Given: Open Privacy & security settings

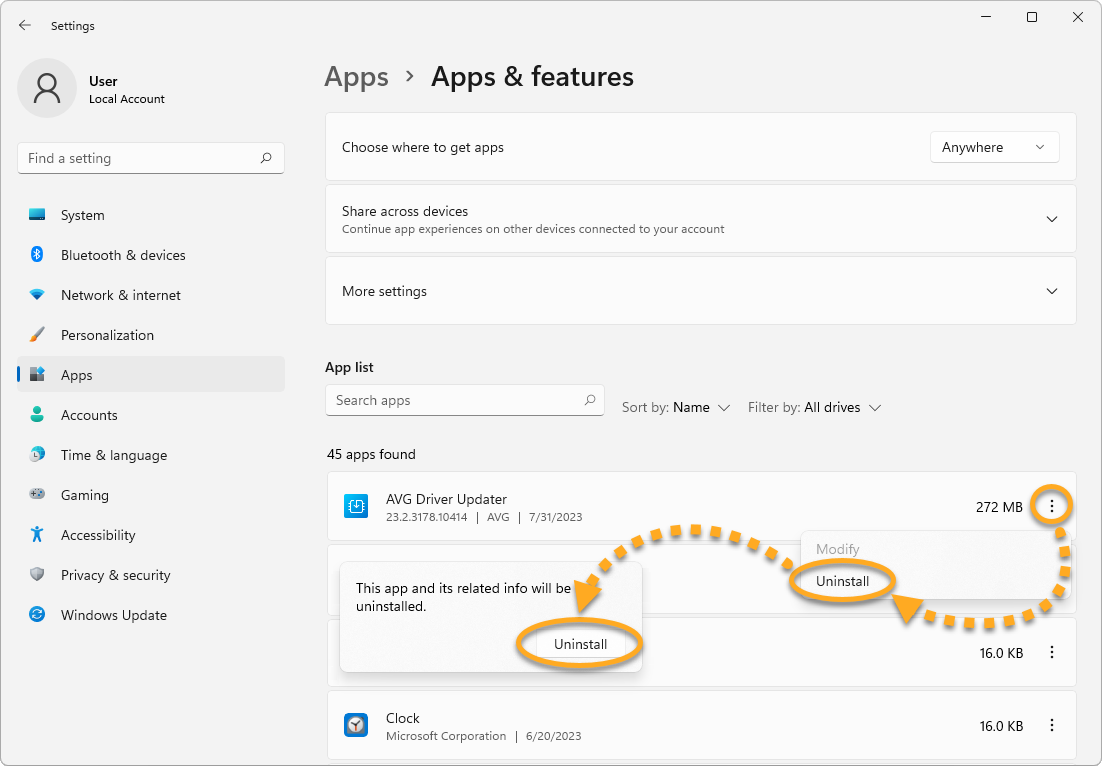Looking at the screenshot, I should click(115, 575).
